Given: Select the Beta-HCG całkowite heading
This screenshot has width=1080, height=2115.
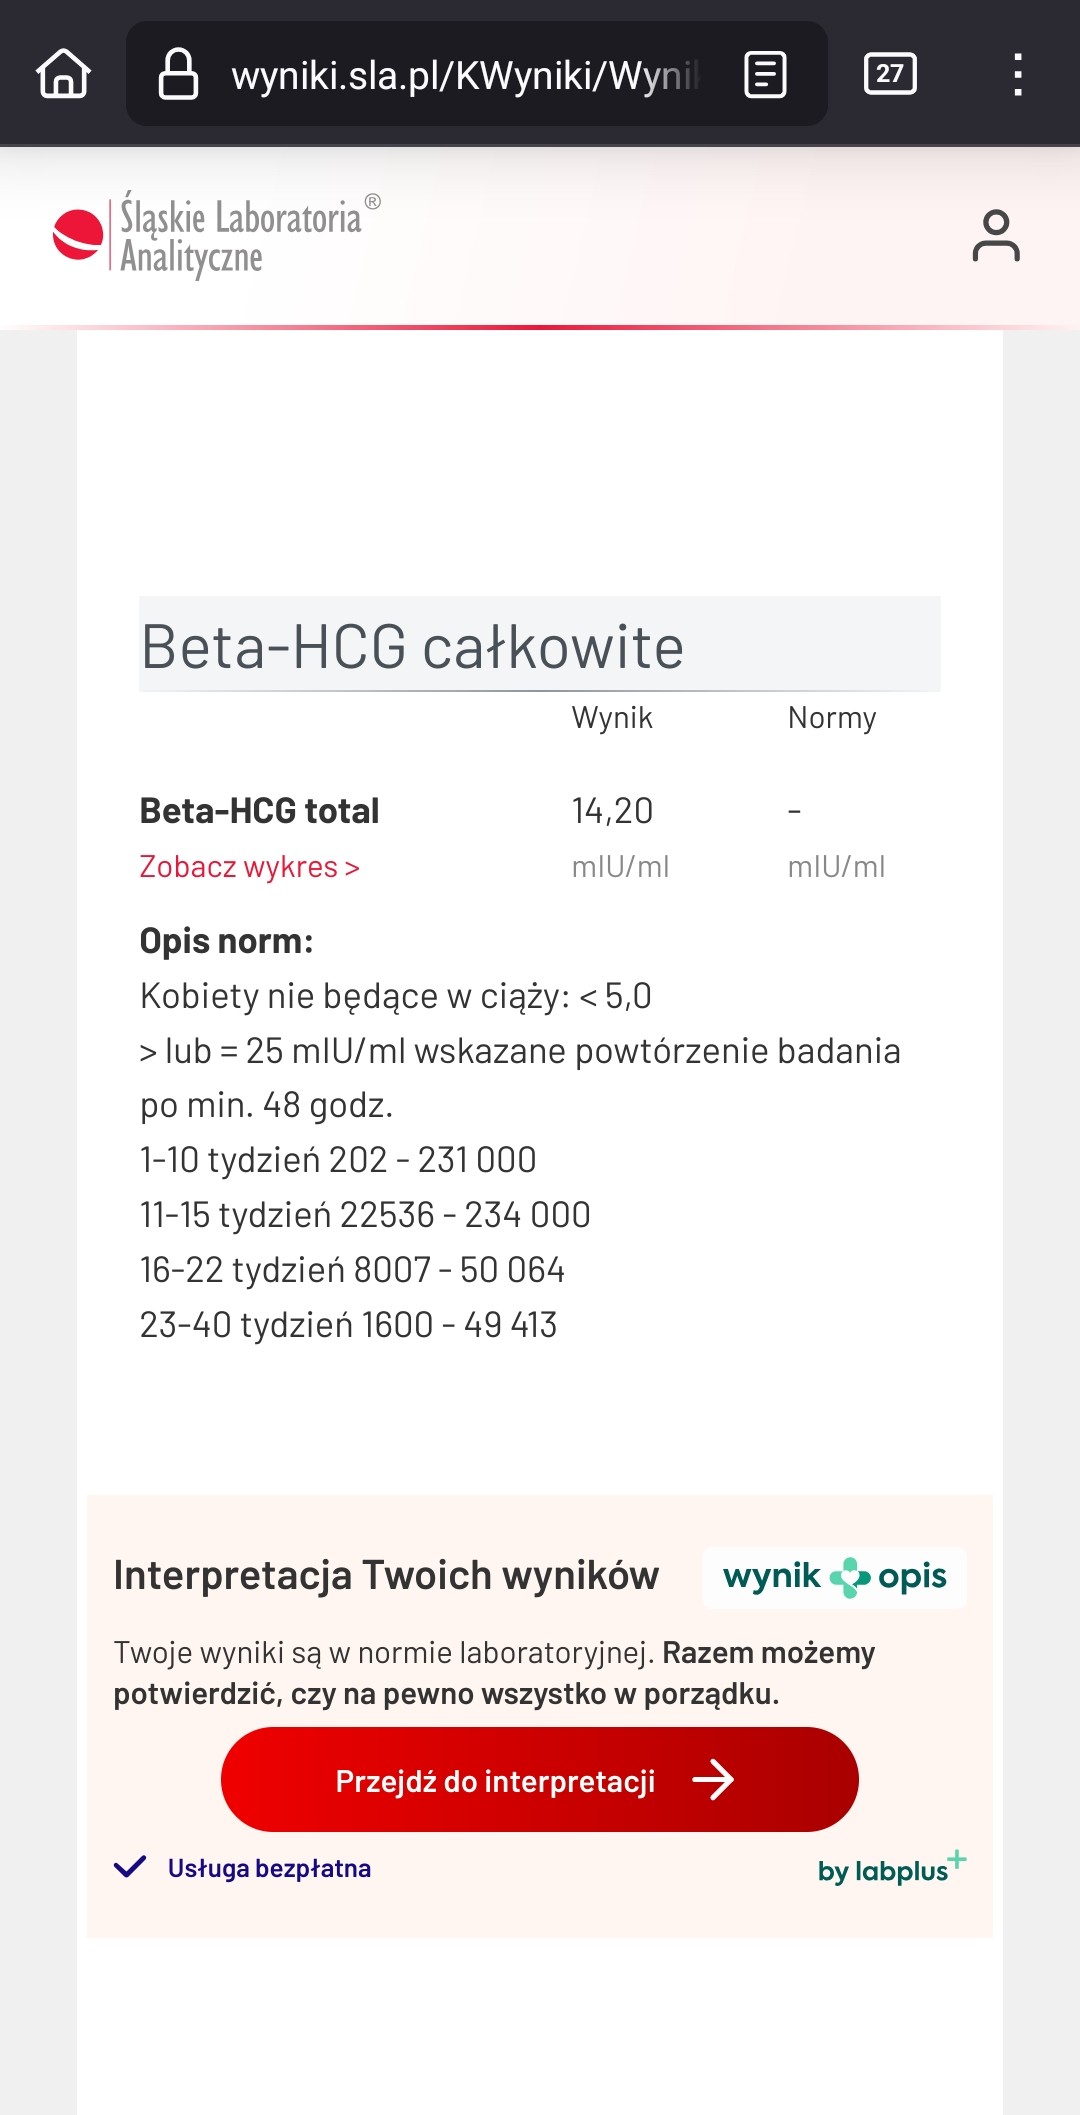Looking at the screenshot, I should [412, 646].
